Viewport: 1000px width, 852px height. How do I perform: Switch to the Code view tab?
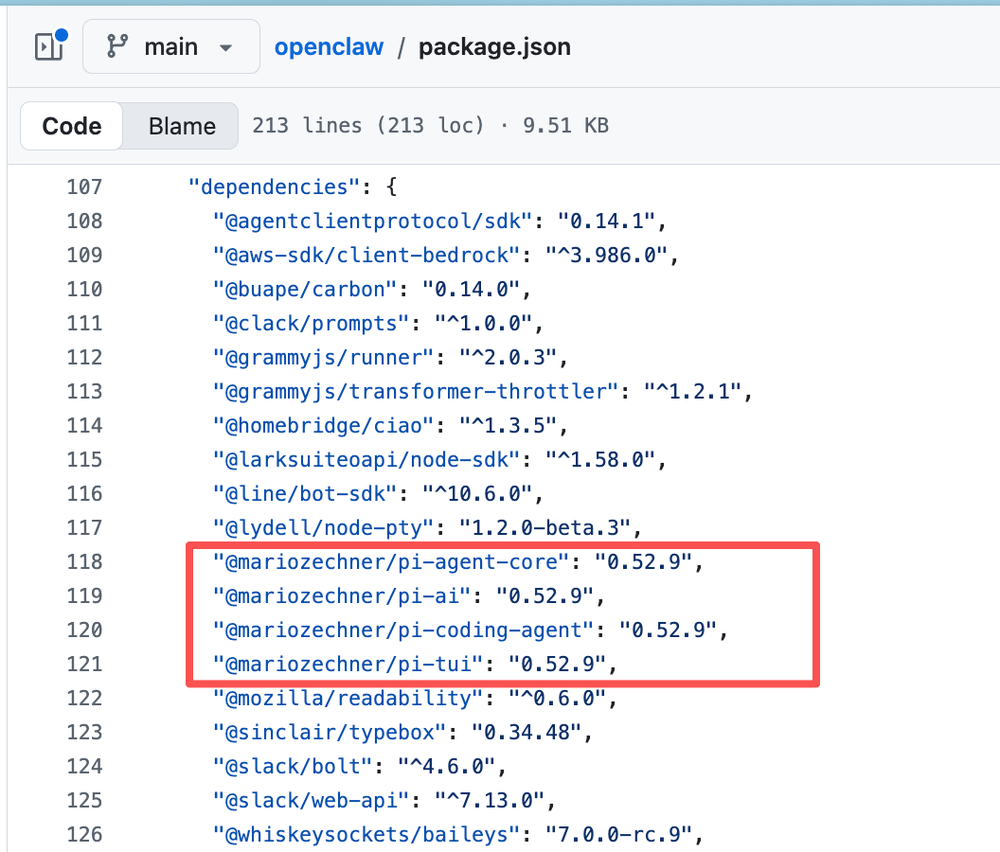coord(72,126)
